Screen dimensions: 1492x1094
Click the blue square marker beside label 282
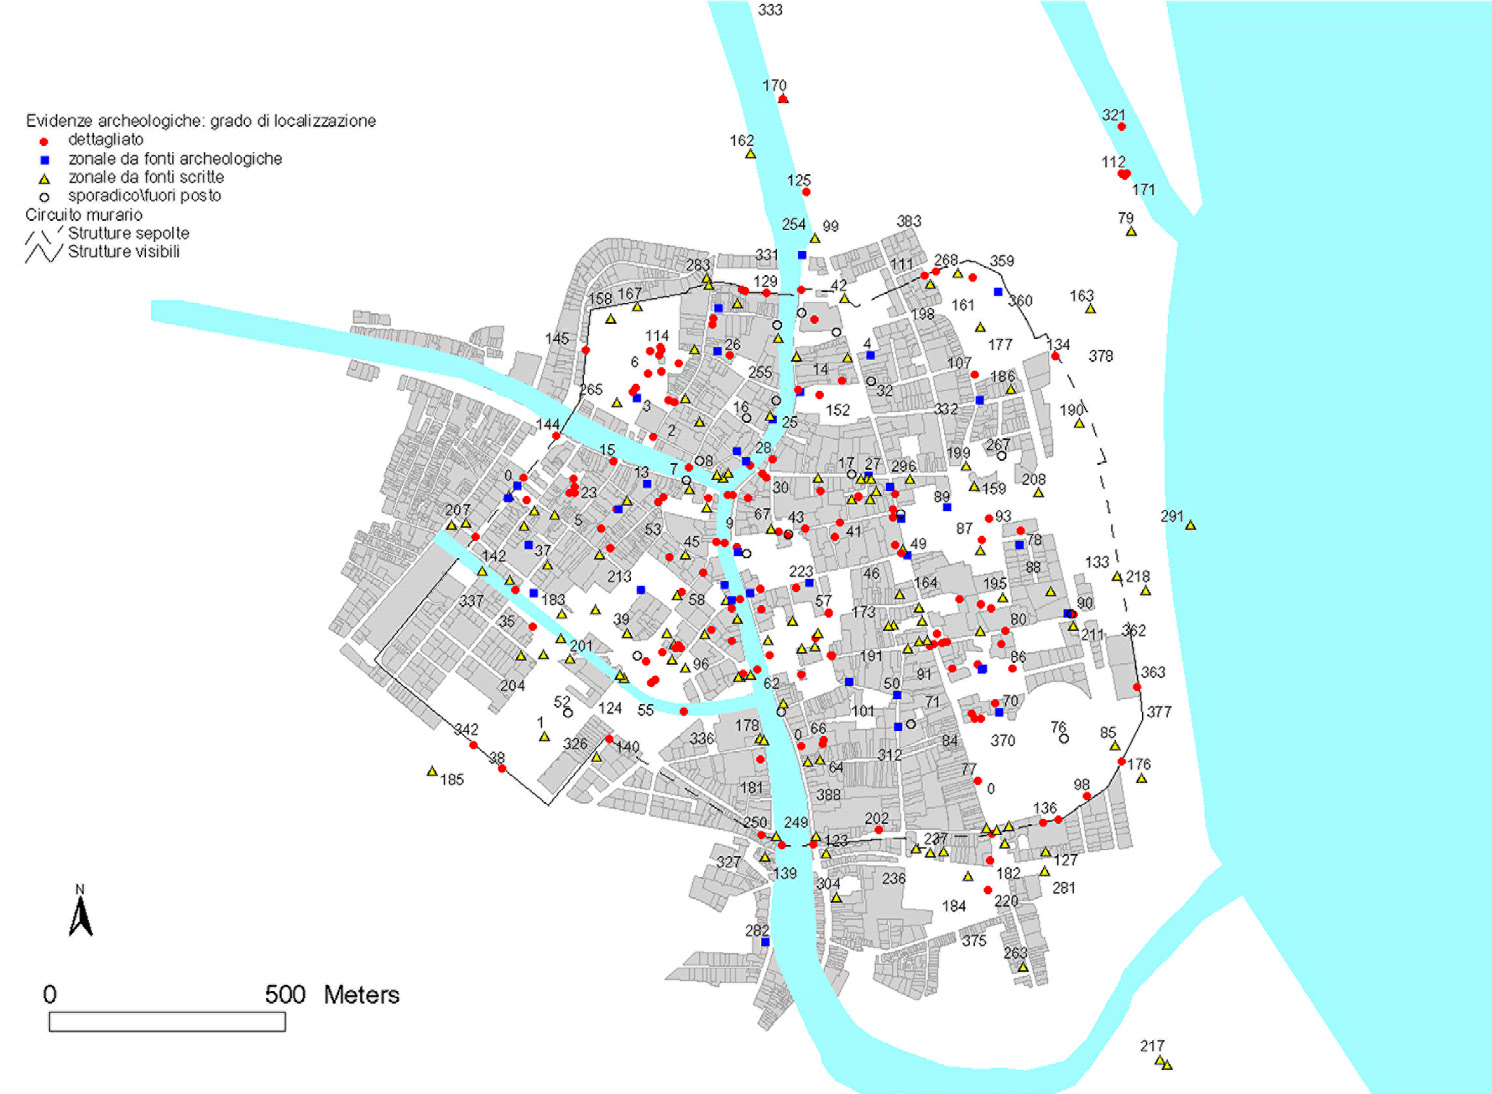pos(765,942)
